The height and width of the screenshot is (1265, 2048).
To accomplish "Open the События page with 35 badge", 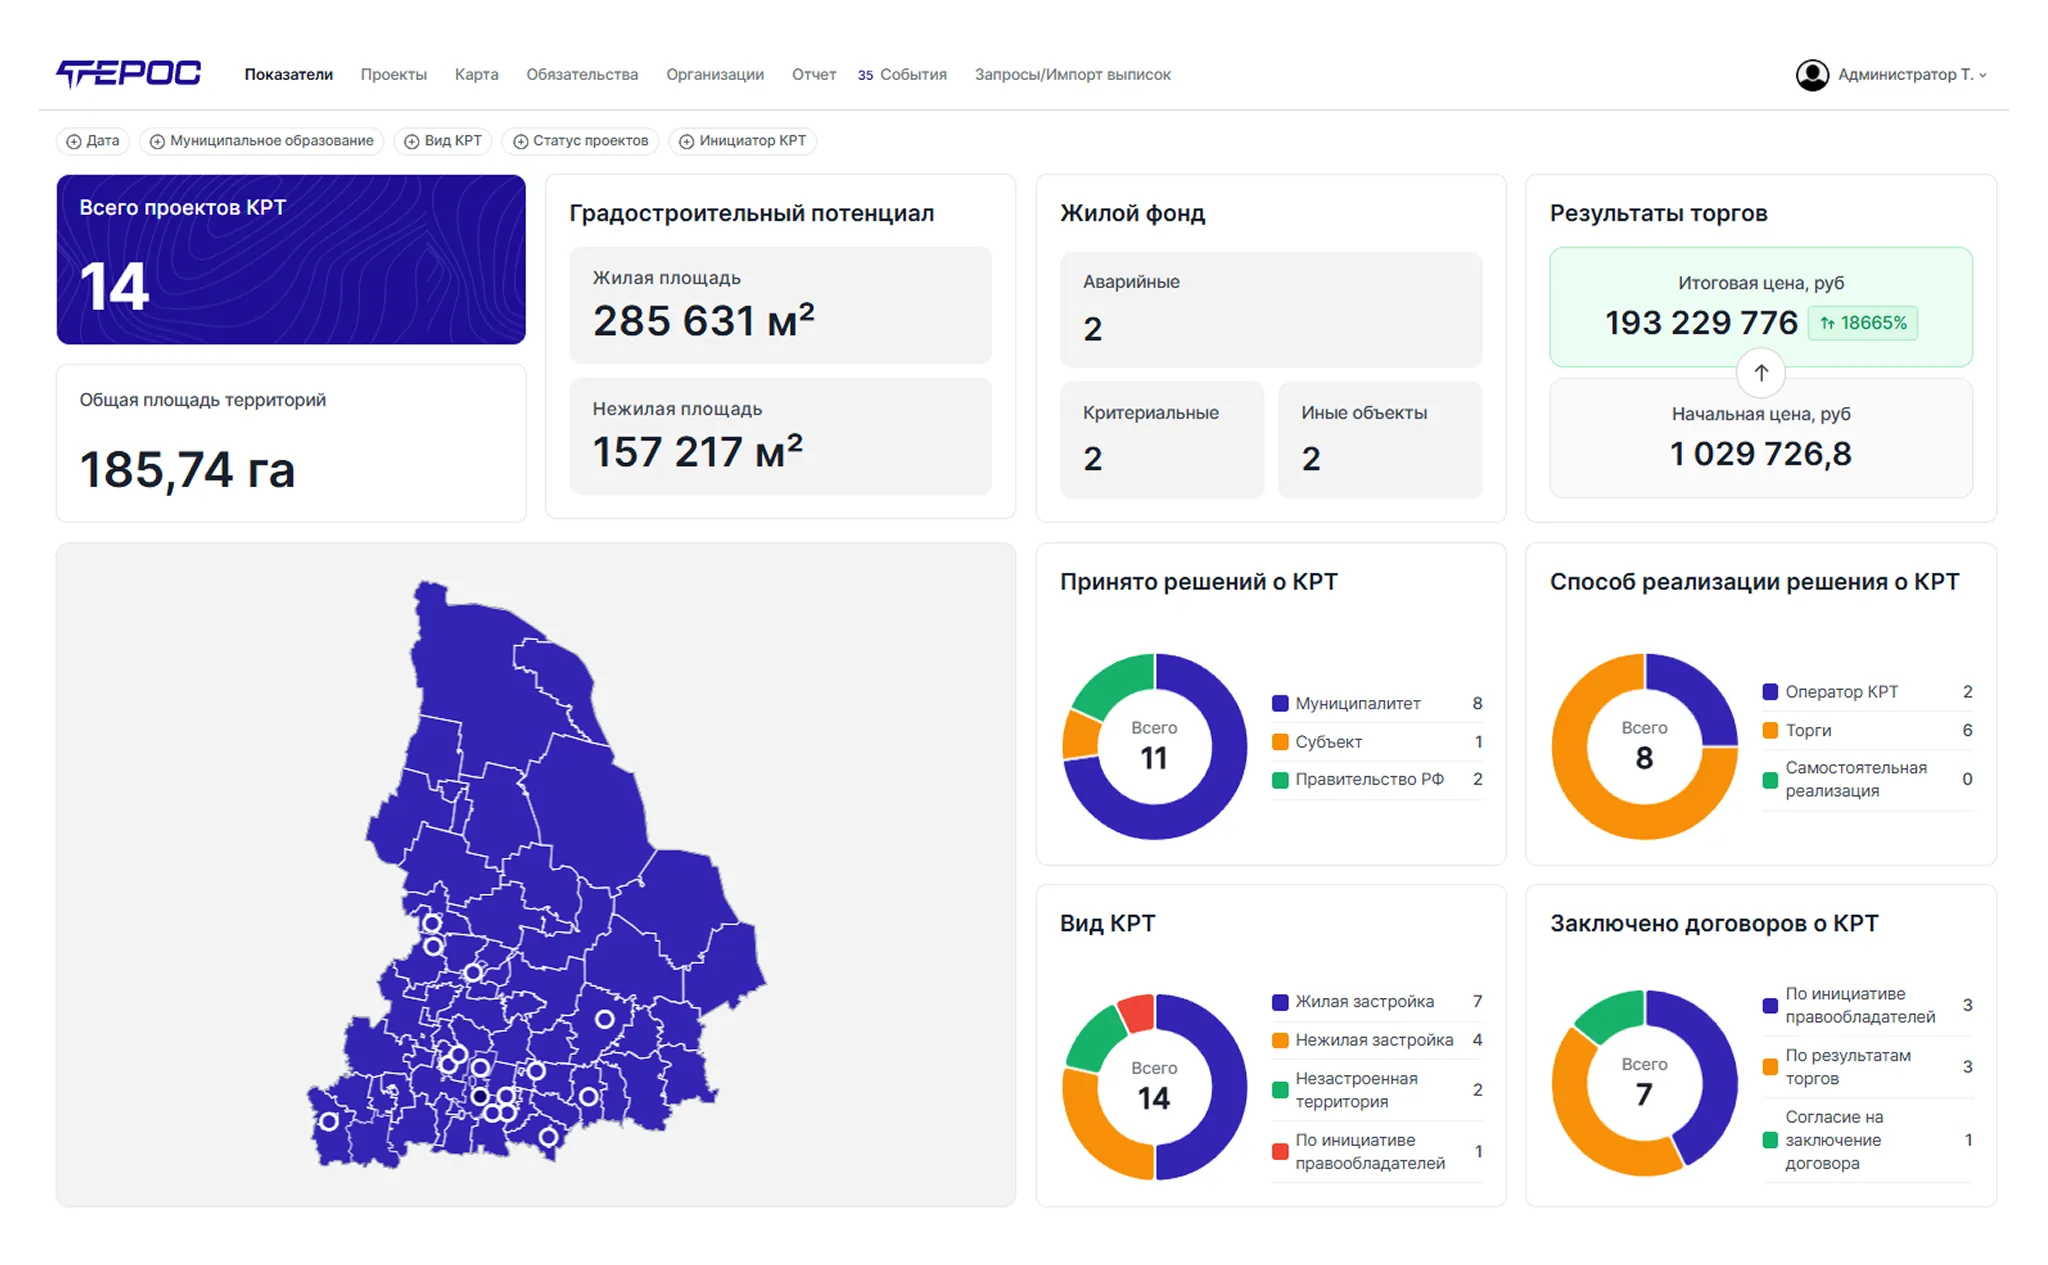I will (902, 75).
